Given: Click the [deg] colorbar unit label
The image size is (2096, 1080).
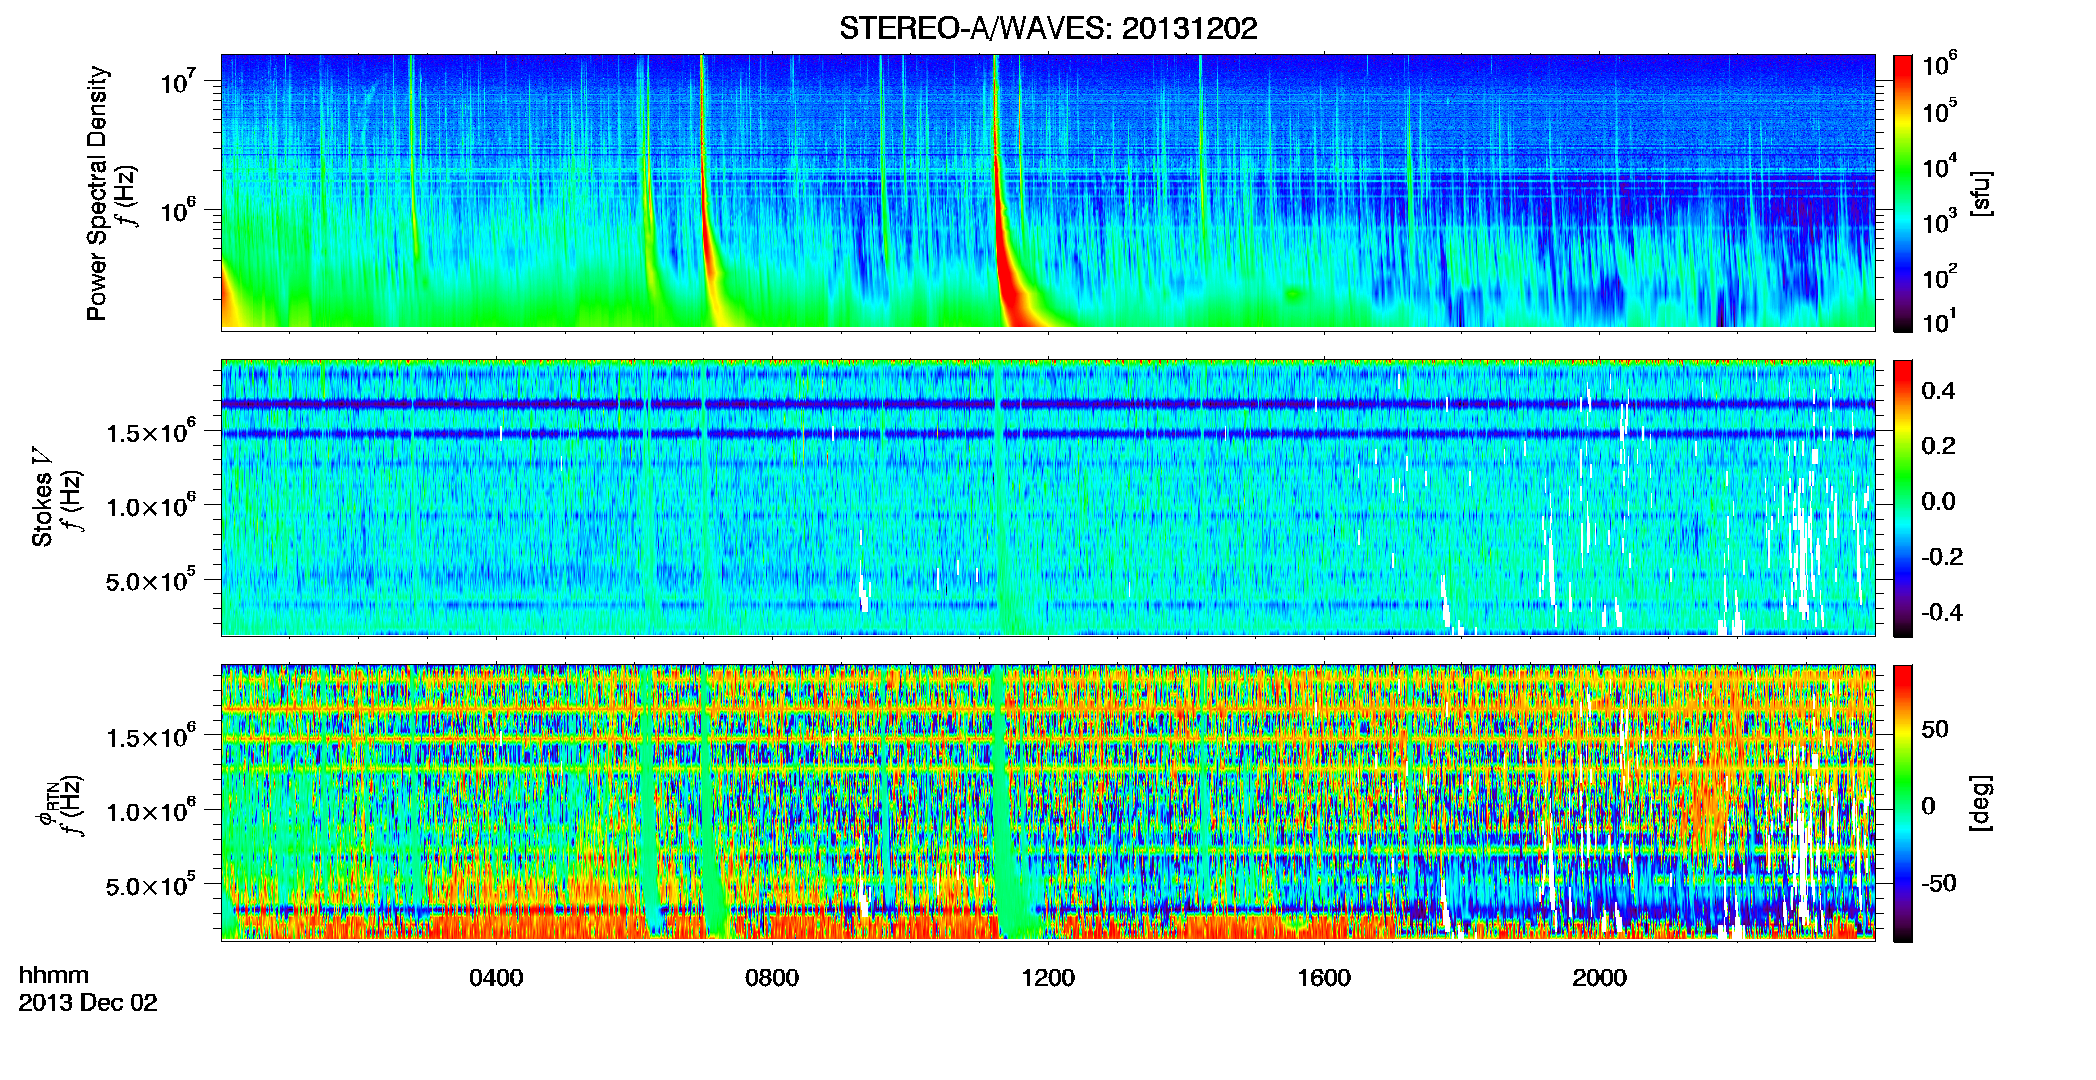Looking at the screenshot, I should [1981, 803].
